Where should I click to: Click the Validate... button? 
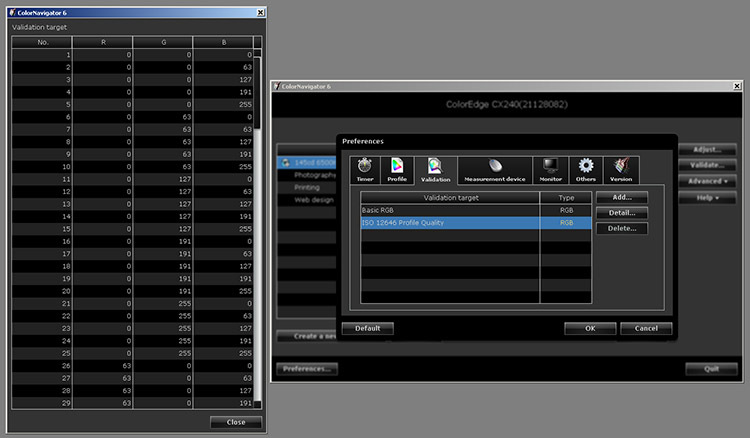pos(707,165)
